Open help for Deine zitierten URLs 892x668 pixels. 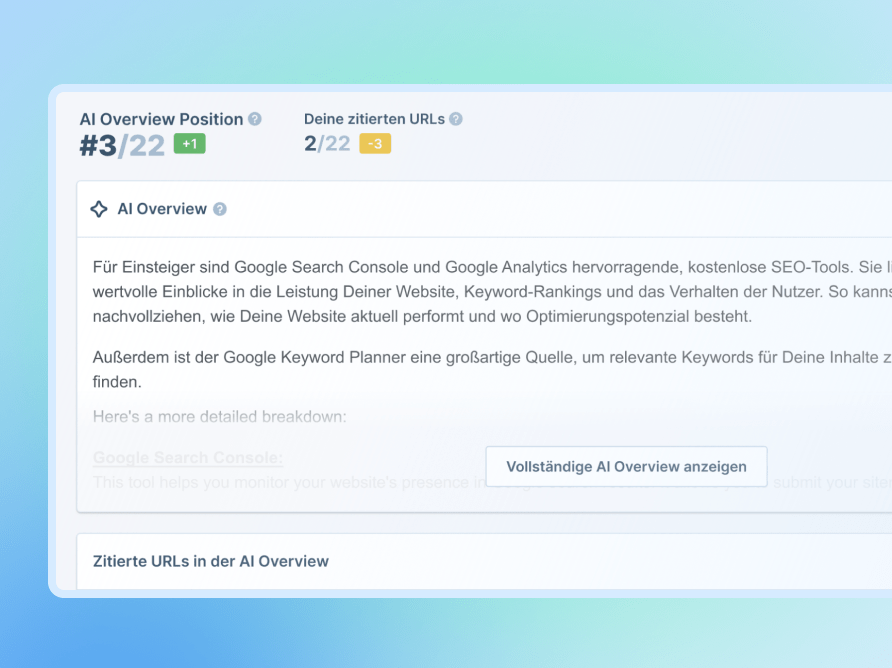point(456,119)
